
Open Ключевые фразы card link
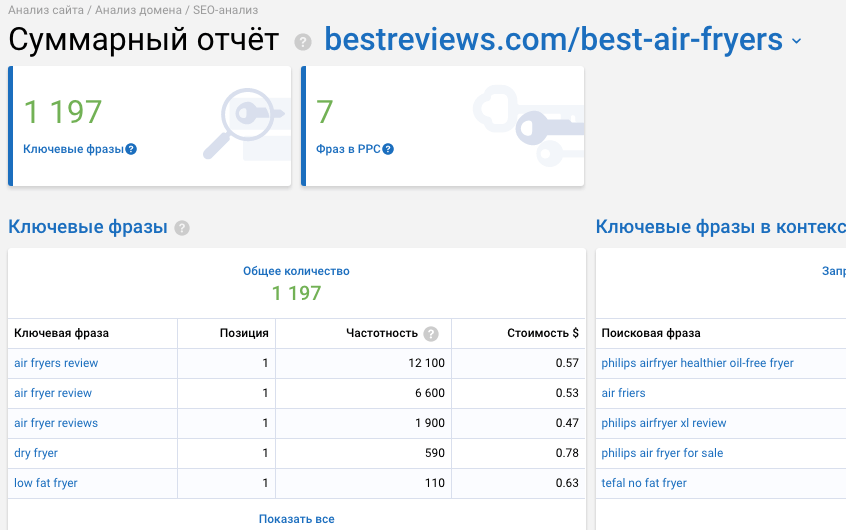pos(73,149)
